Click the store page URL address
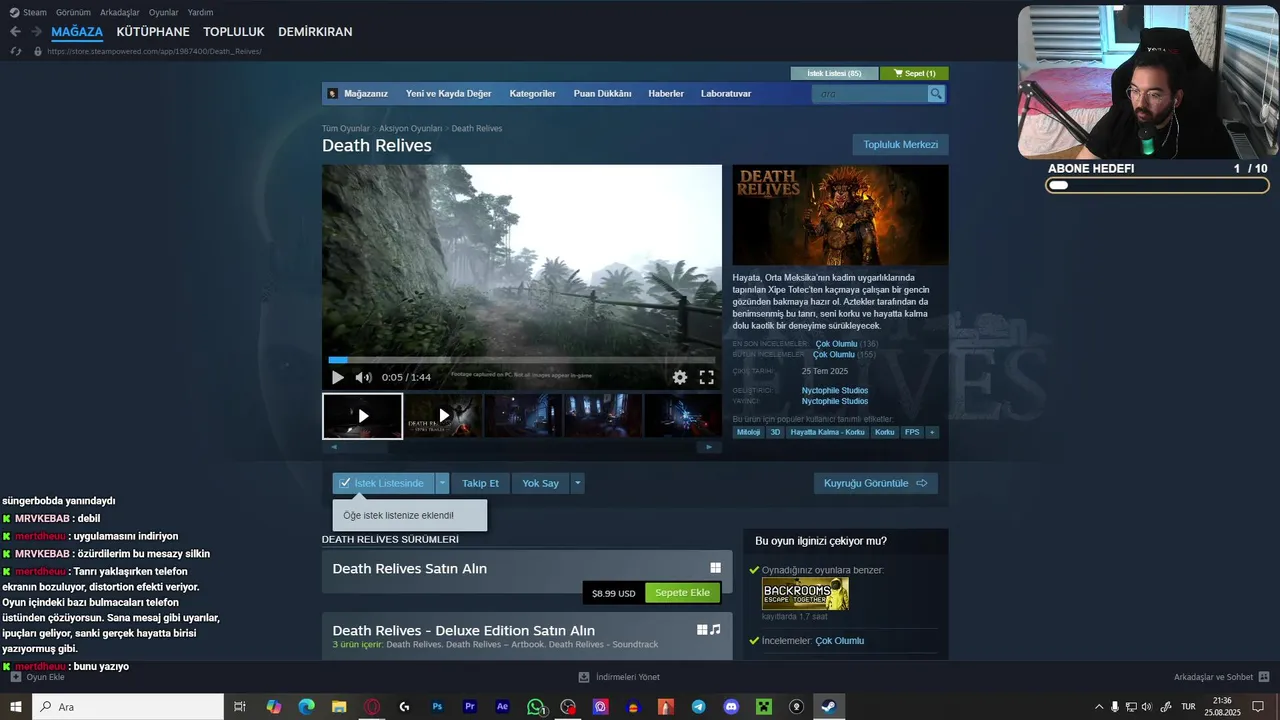This screenshot has width=1280, height=720. coord(154,51)
